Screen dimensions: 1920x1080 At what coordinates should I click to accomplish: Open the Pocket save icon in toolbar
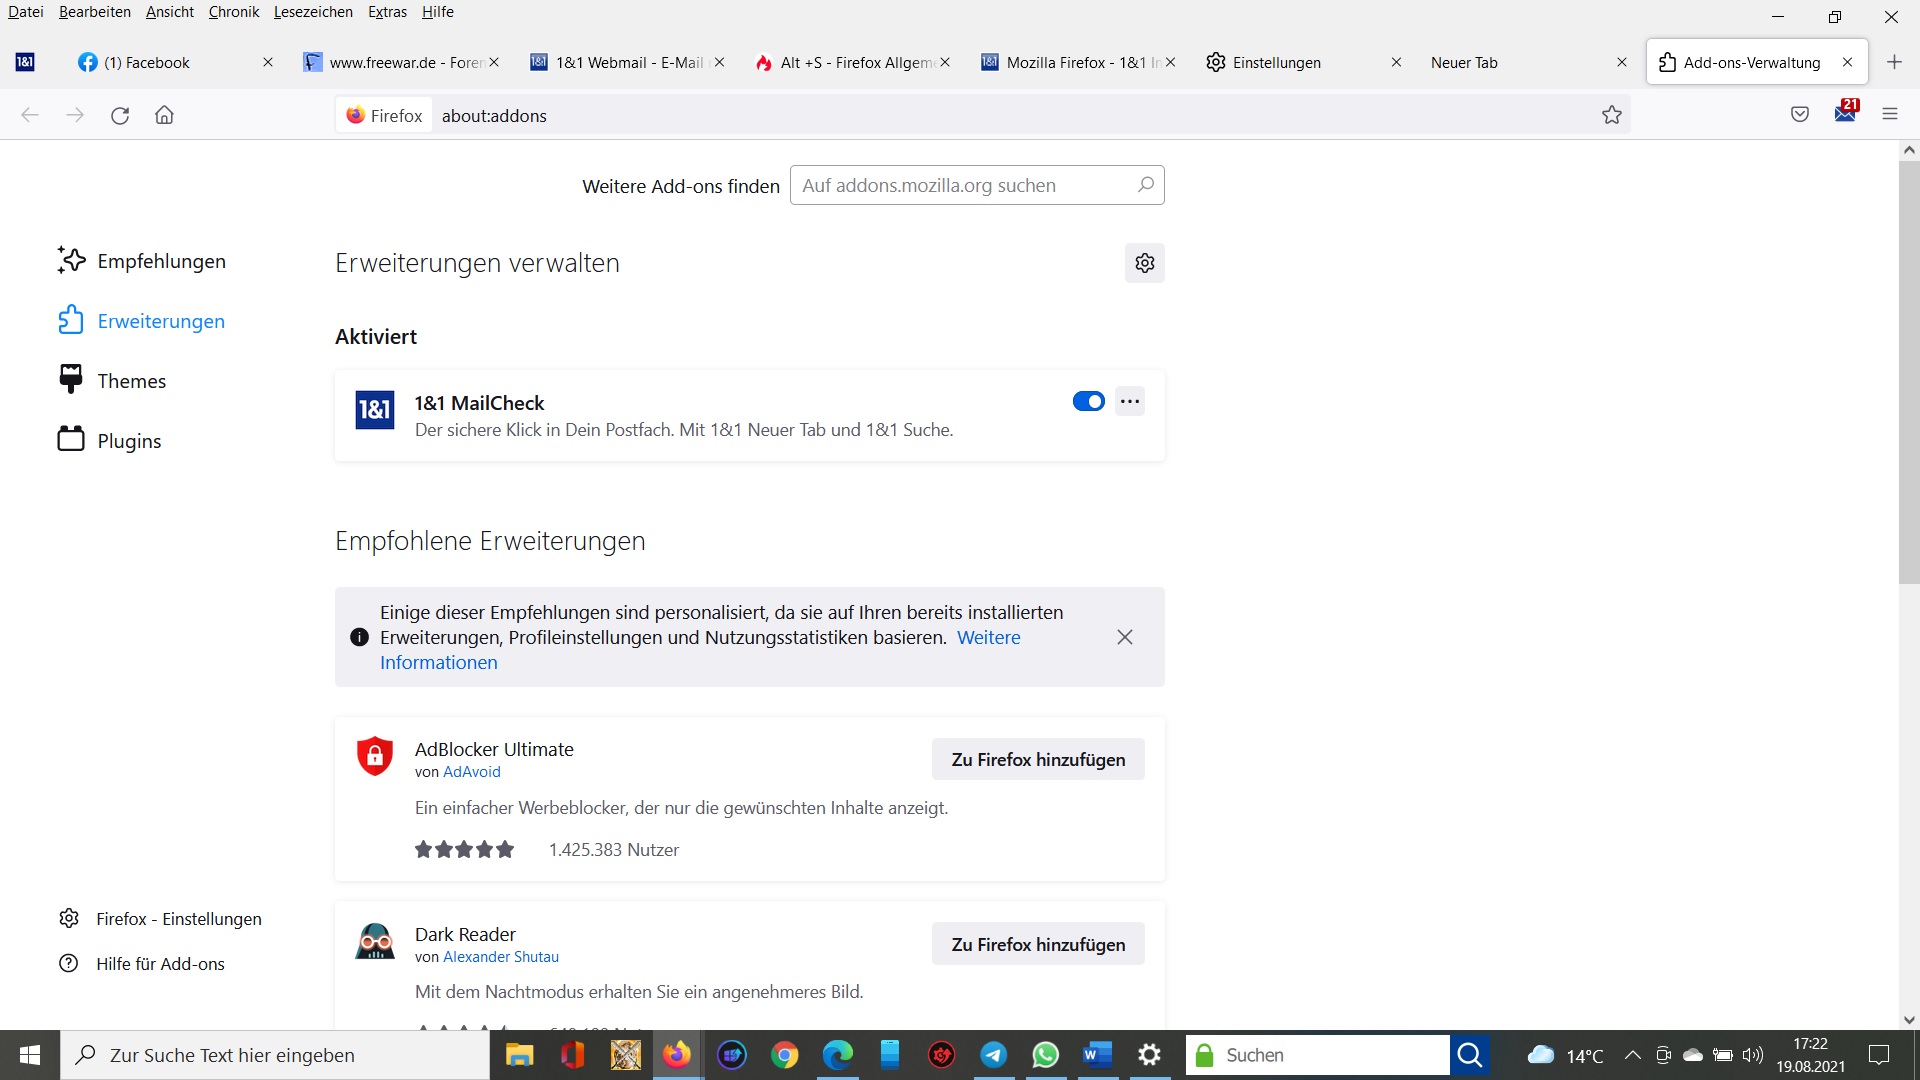[x=1800, y=115]
